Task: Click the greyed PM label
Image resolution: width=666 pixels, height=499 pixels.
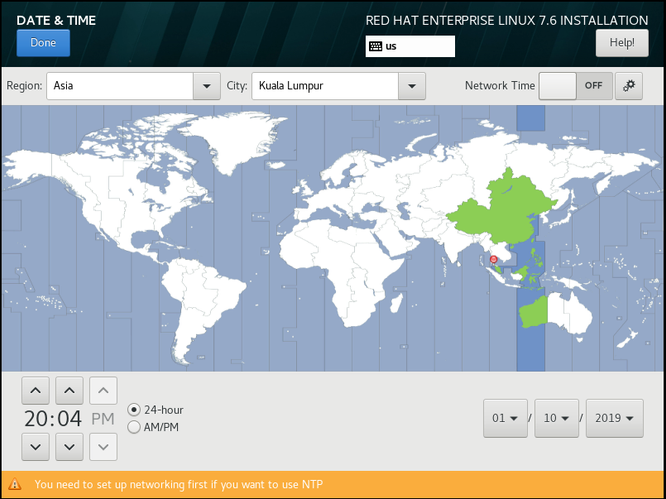Action: (103, 419)
